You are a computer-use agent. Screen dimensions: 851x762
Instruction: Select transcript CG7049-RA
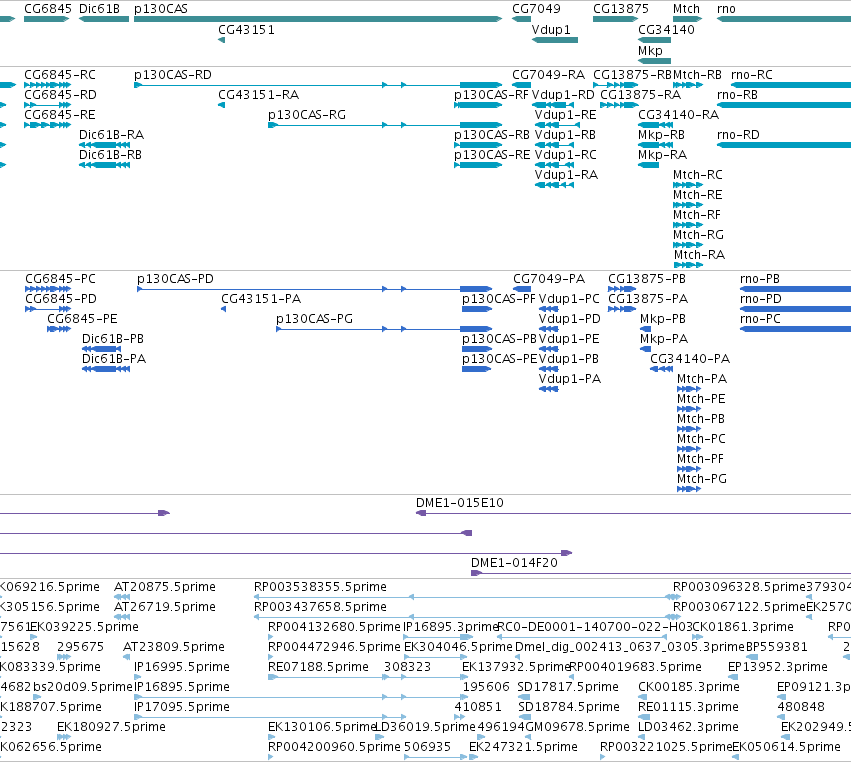click(x=522, y=85)
